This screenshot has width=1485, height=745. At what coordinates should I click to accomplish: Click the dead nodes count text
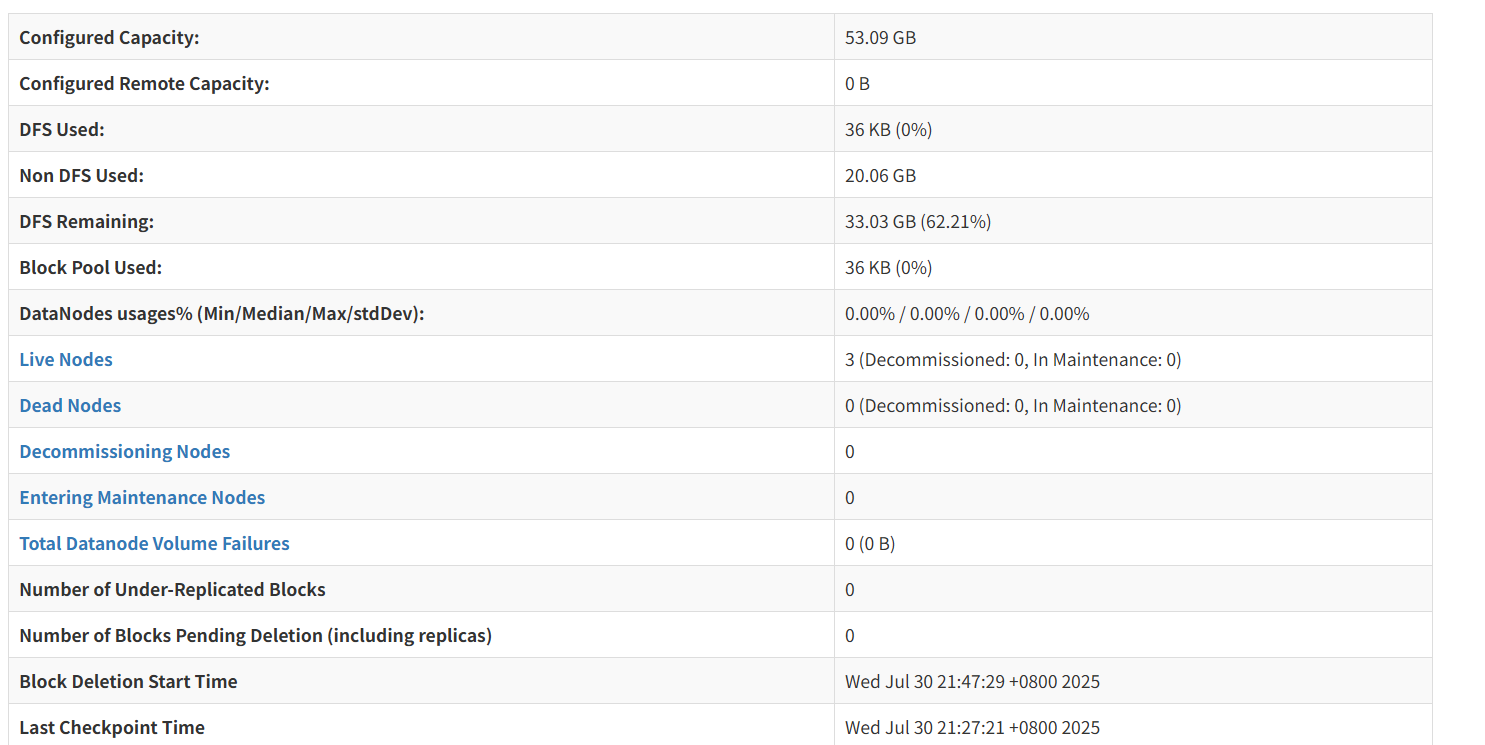pyautogui.click(x=1012, y=406)
